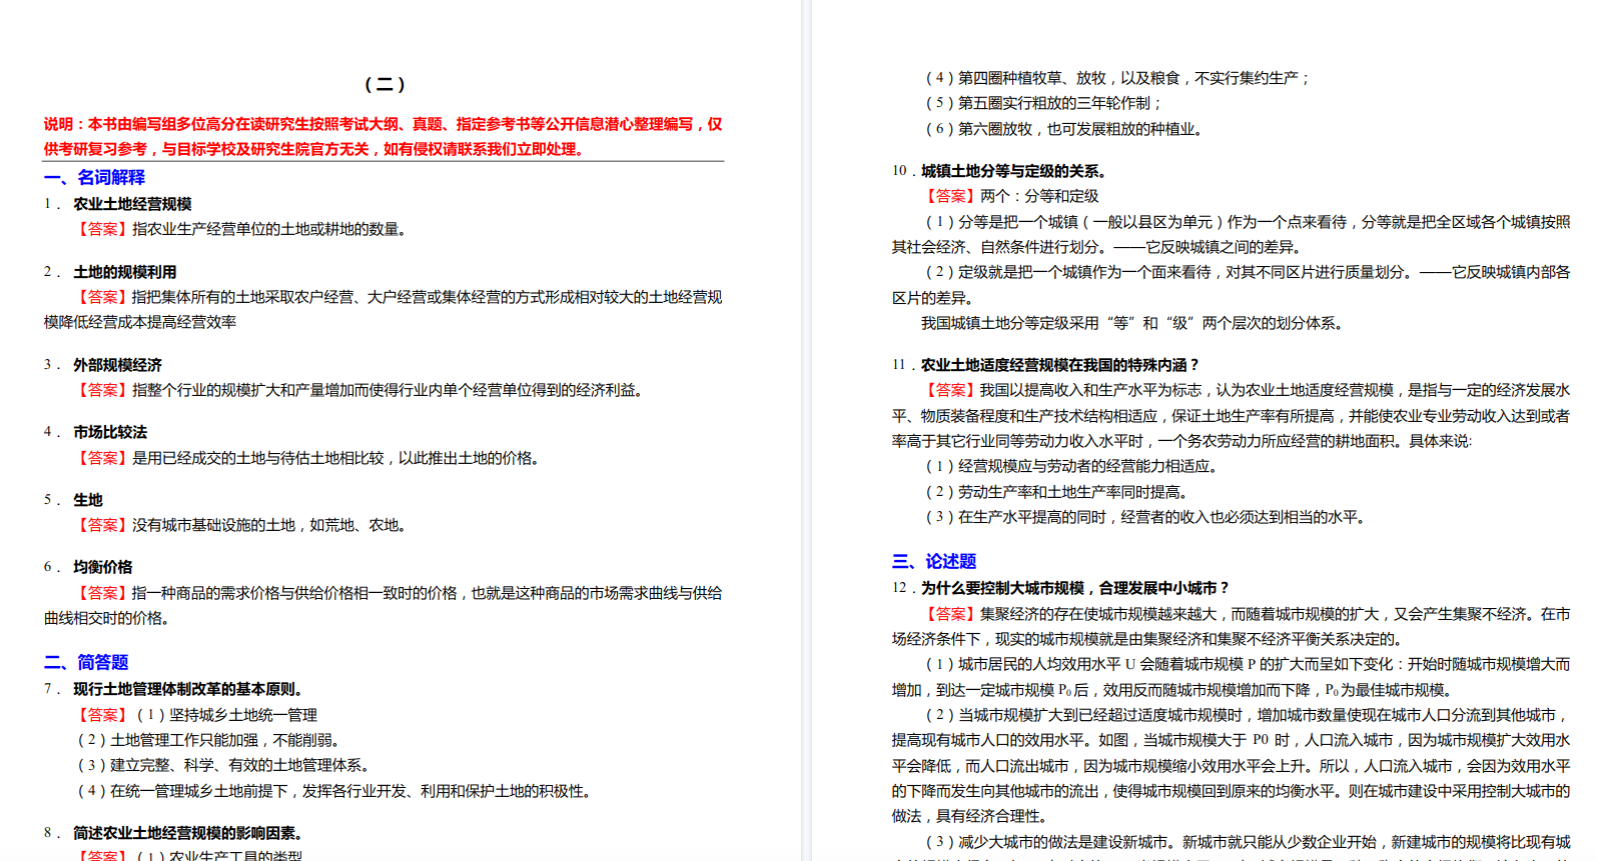Click question 12 "为什么要控制大城市规模" heading

pyautogui.click(x=1074, y=588)
